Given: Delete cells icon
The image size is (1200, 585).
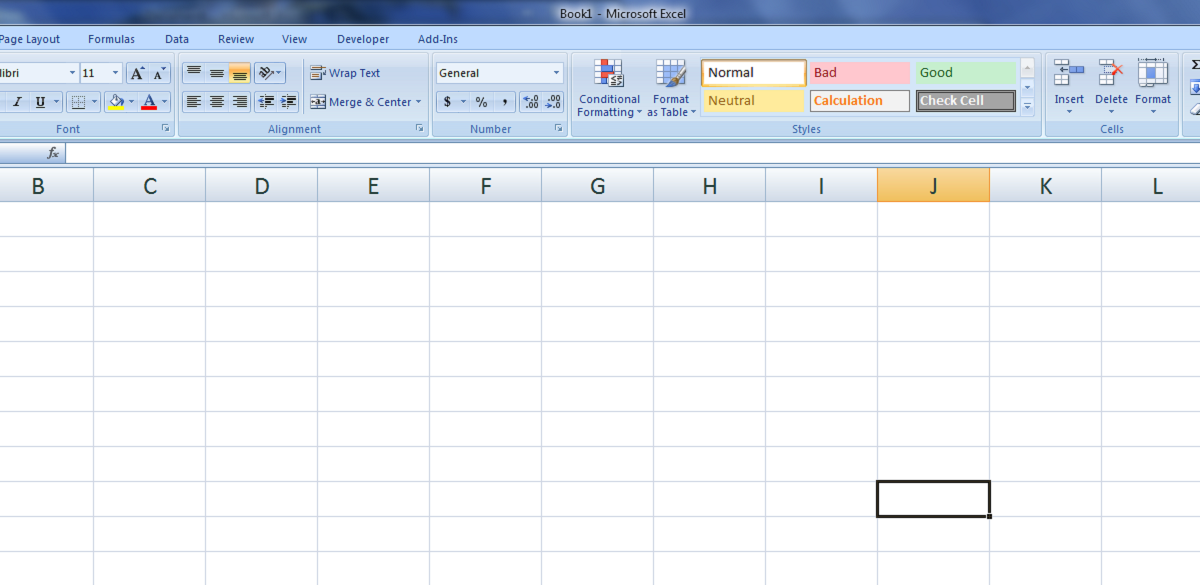Looking at the screenshot, I should [1111, 74].
